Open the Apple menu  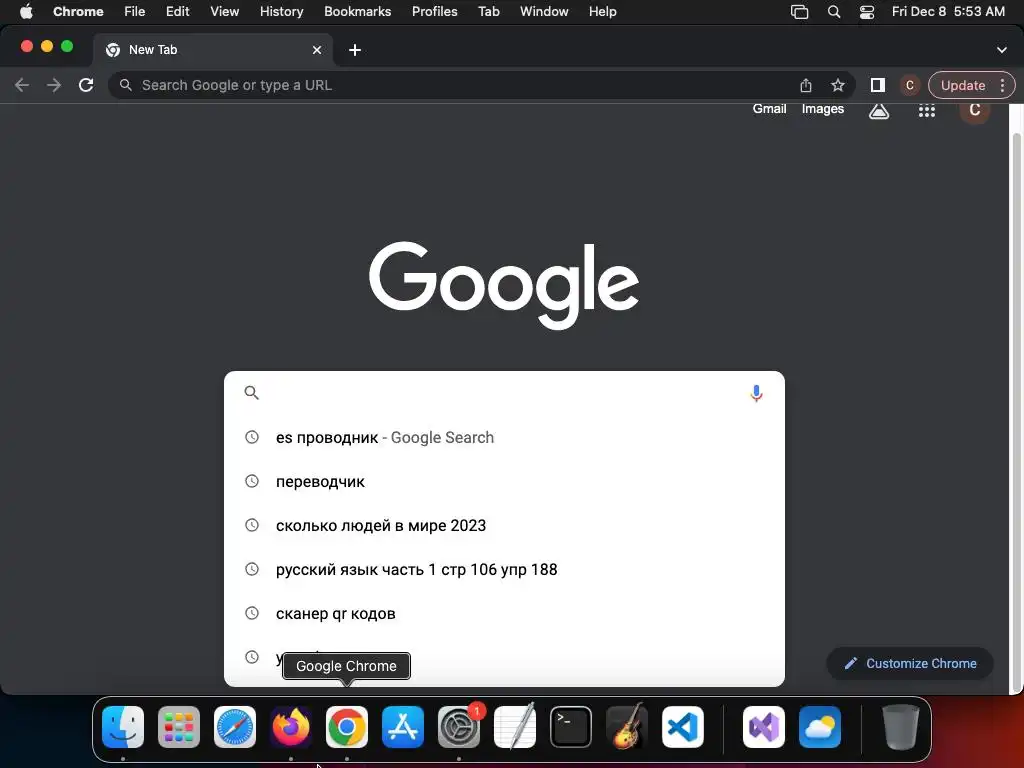tap(26, 11)
